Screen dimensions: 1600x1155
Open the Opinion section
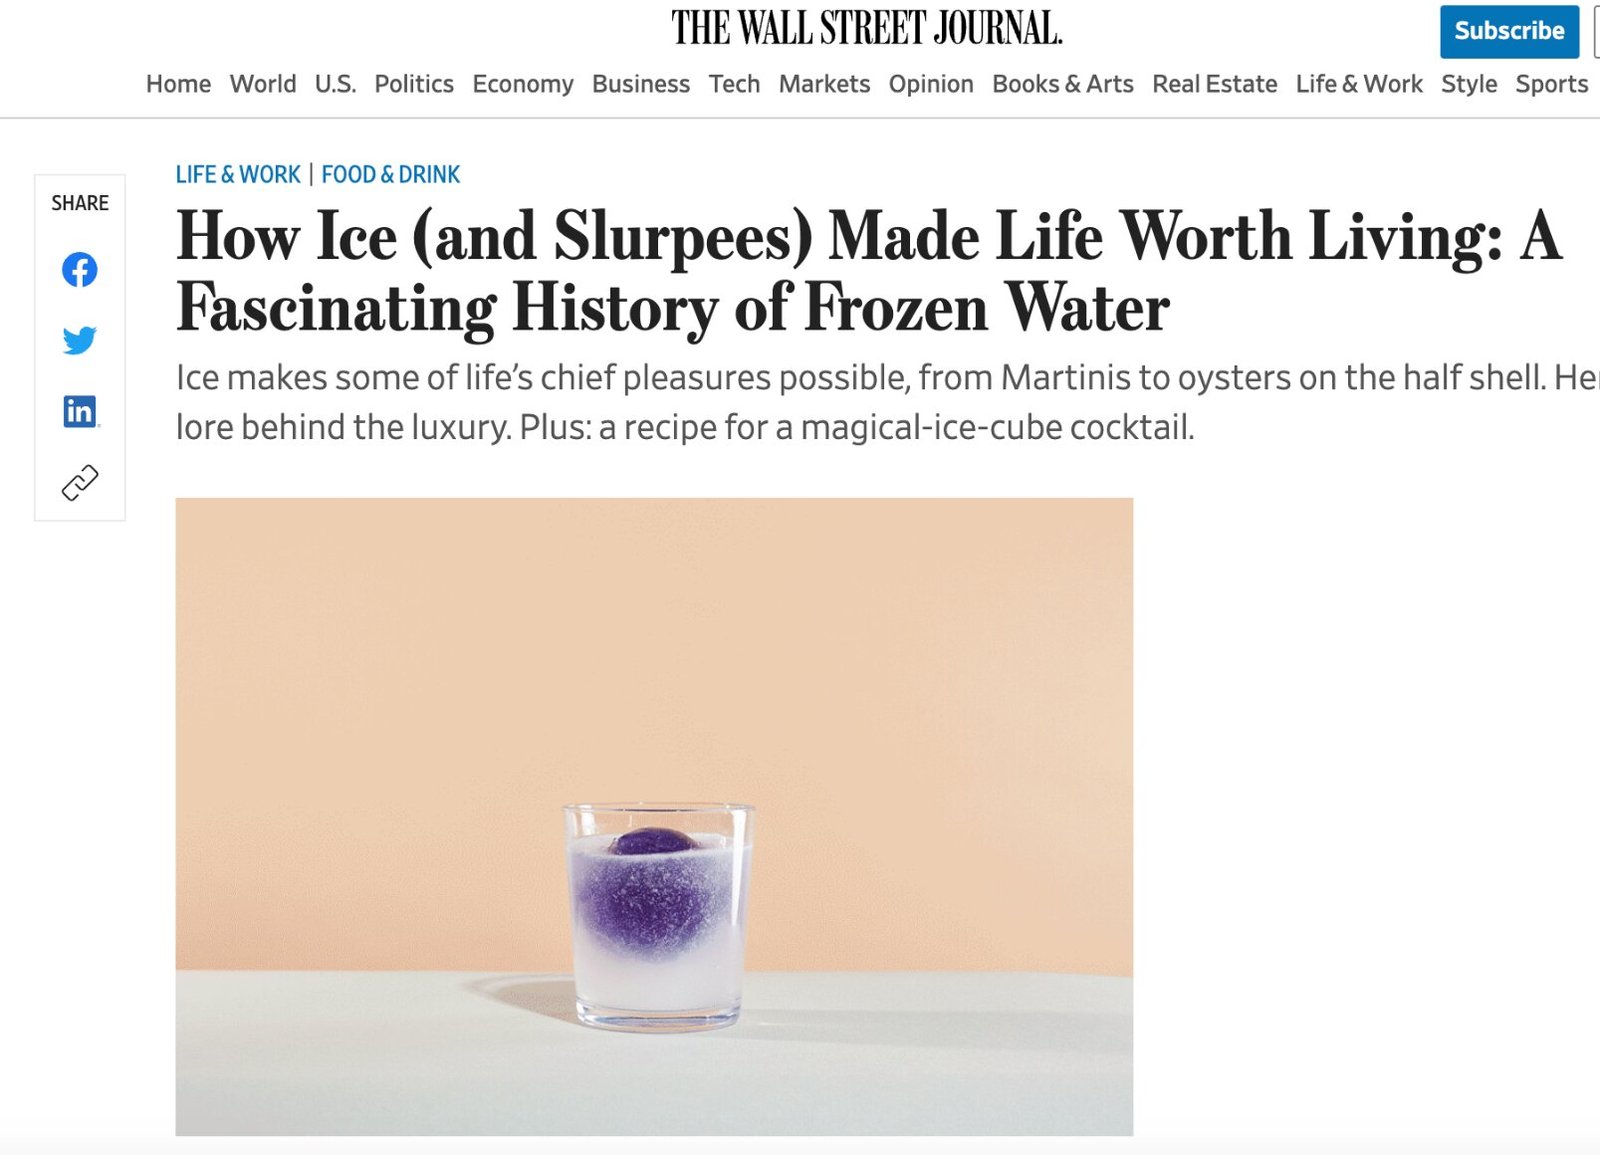(x=931, y=84)
